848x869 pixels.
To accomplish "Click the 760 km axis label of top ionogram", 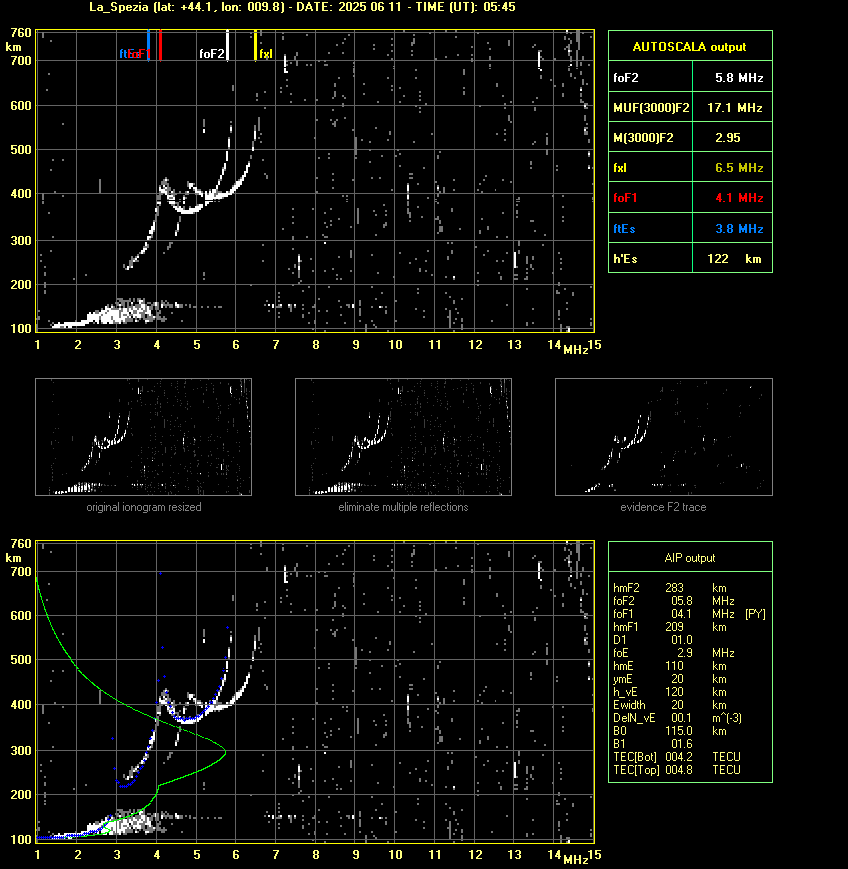I will [x=21, y=33].
